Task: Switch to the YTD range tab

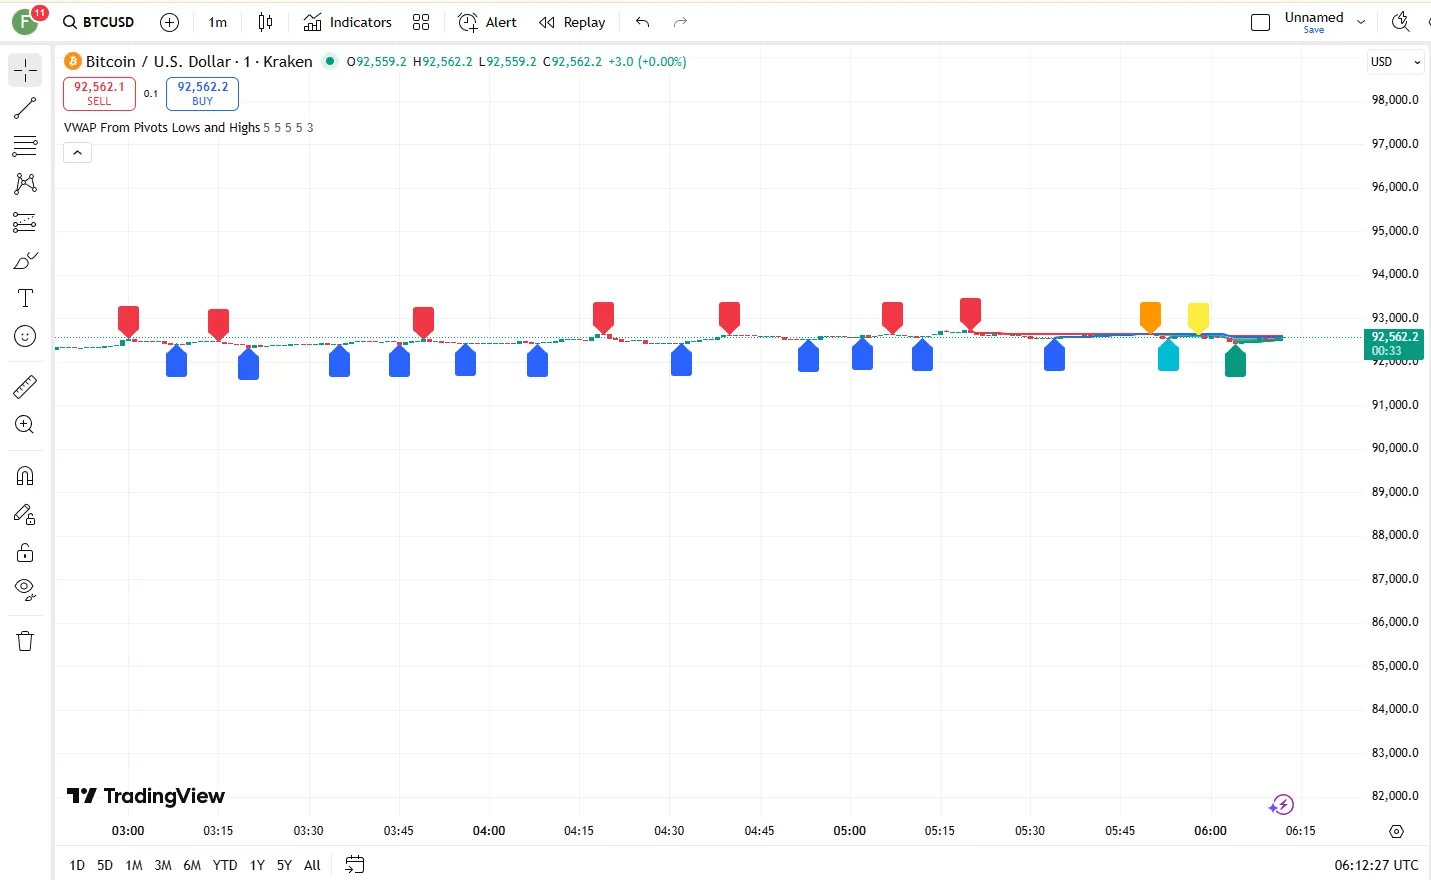Action: click(x=225, y=865)
